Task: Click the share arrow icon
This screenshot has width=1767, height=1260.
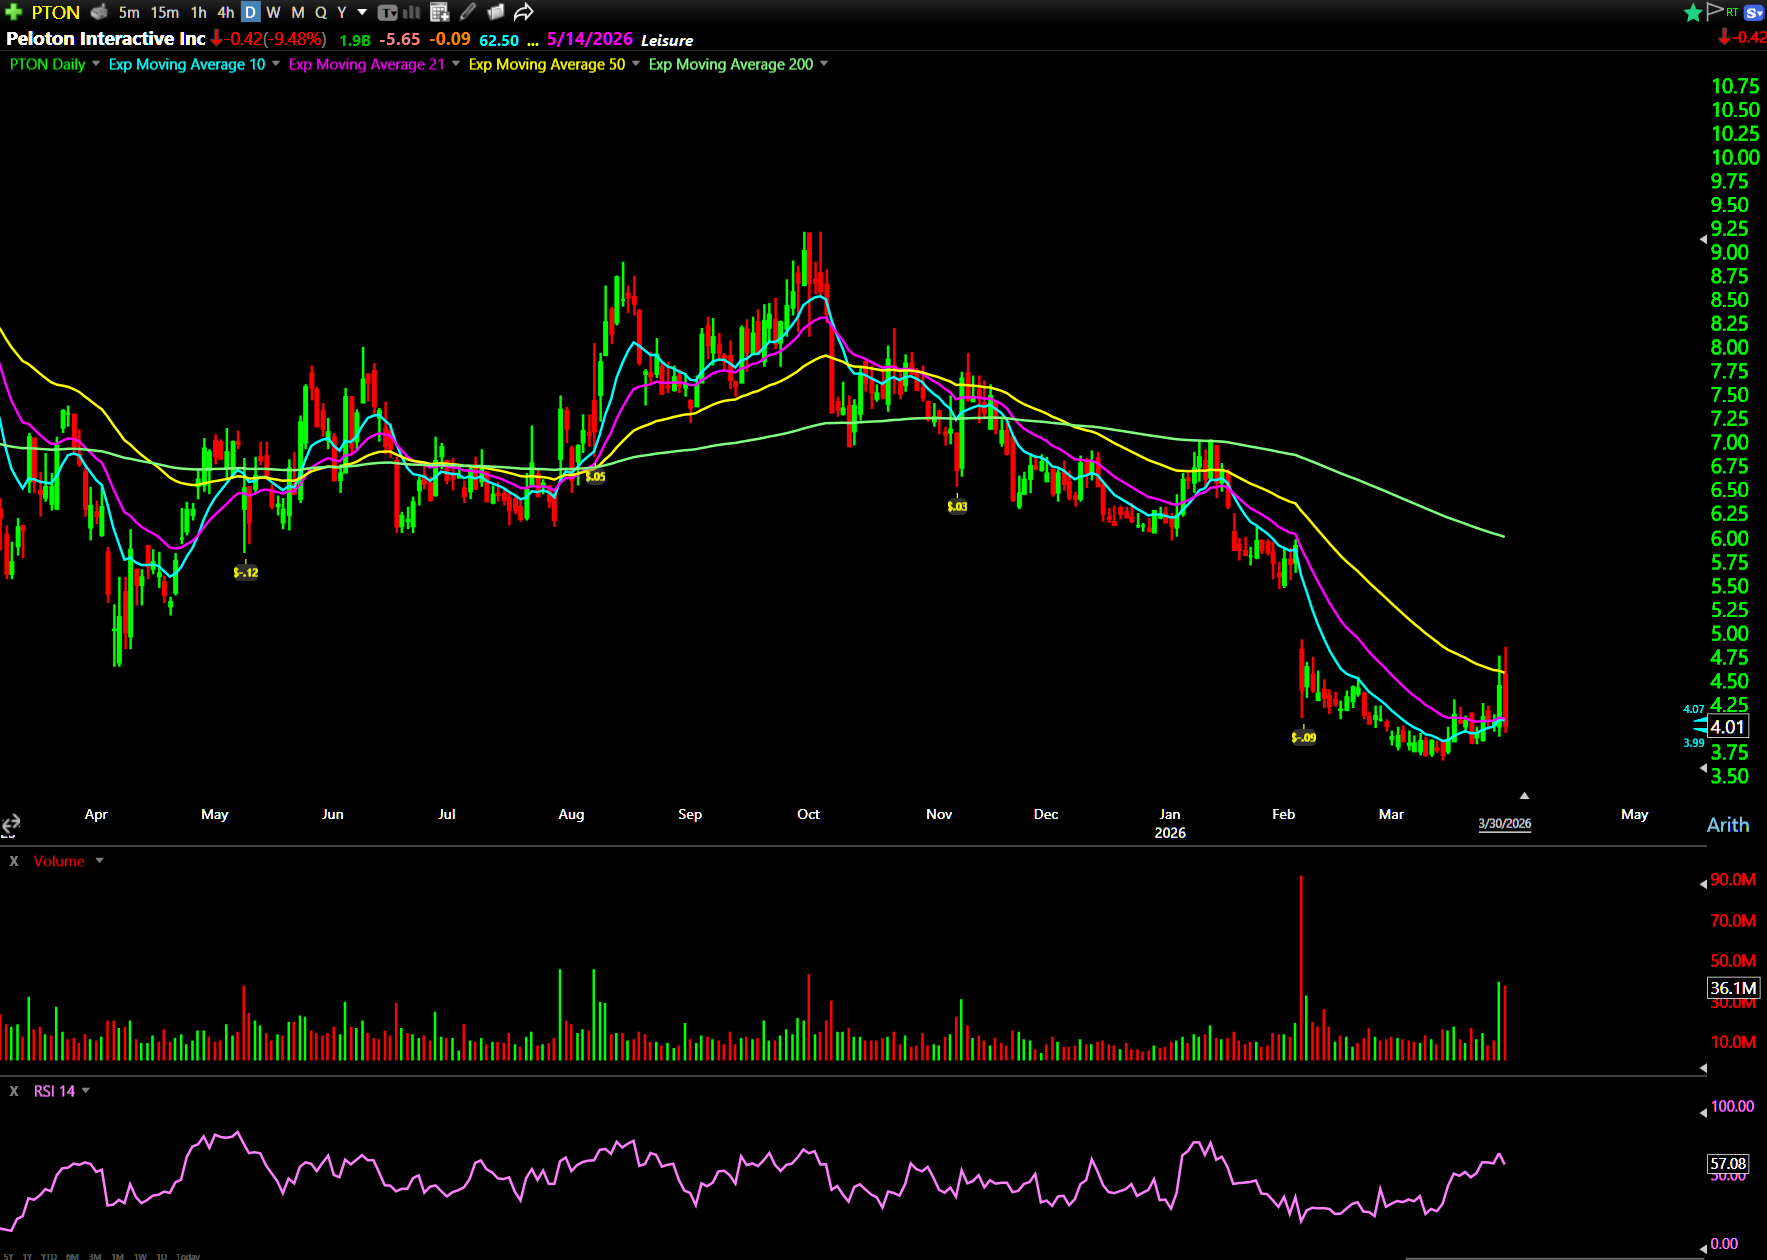Action: coord(524,12)
